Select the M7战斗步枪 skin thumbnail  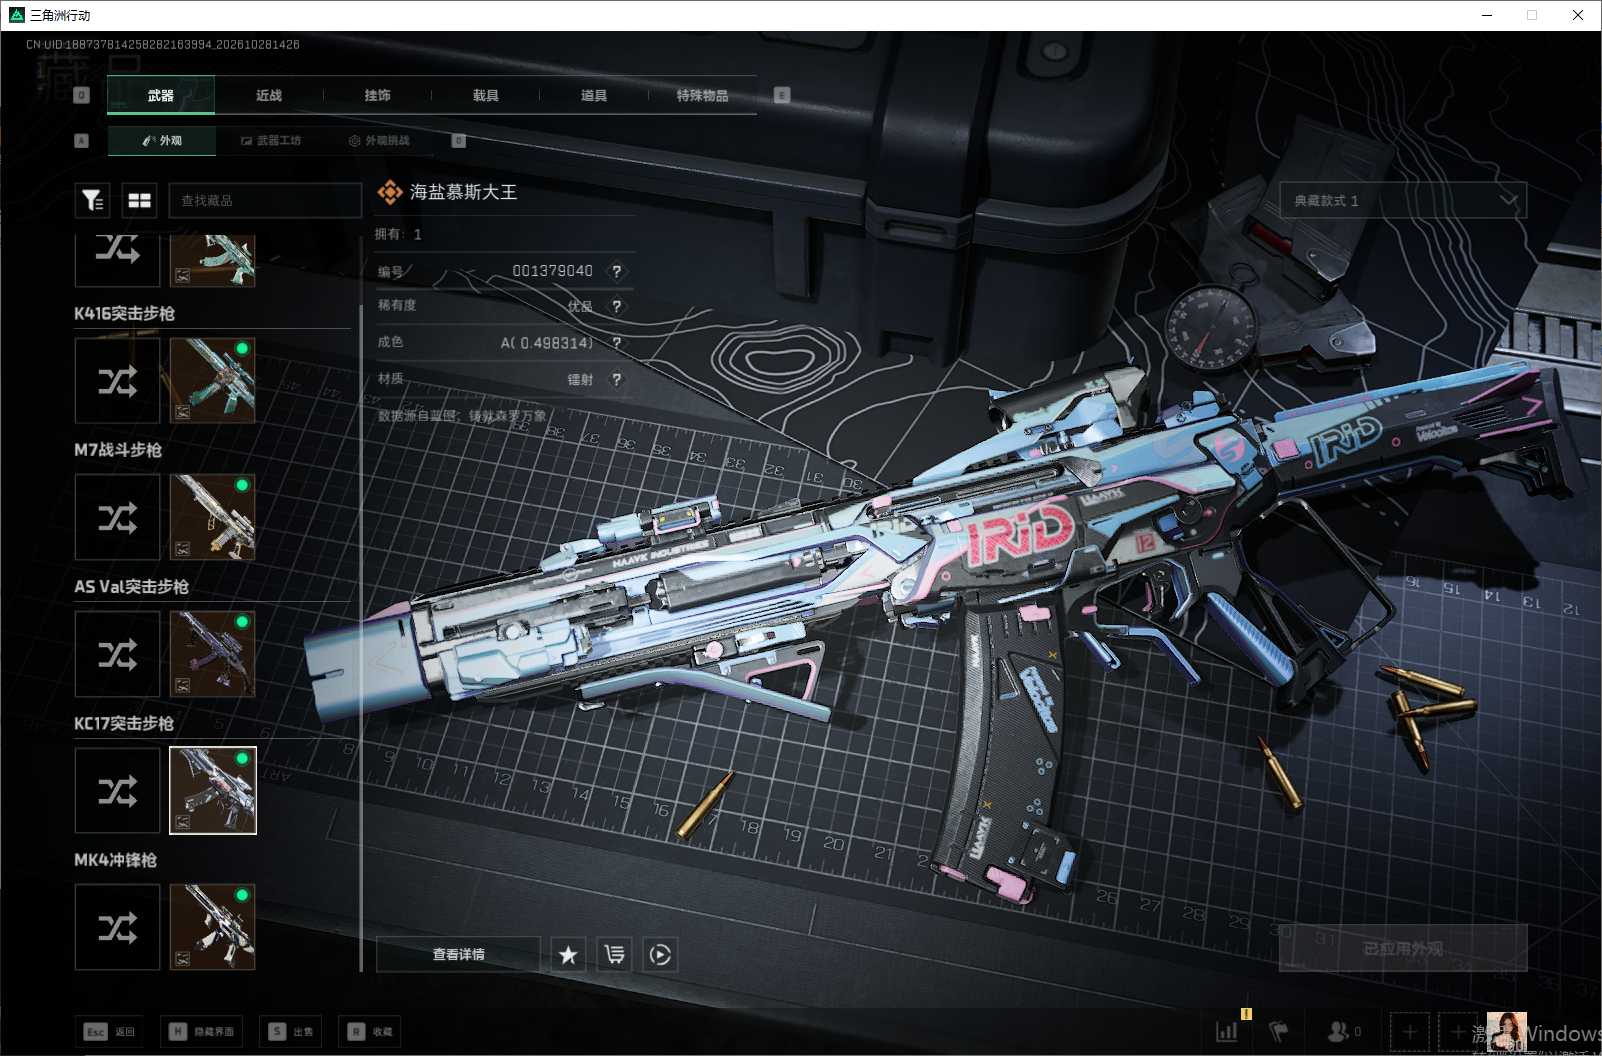point(212,517)
